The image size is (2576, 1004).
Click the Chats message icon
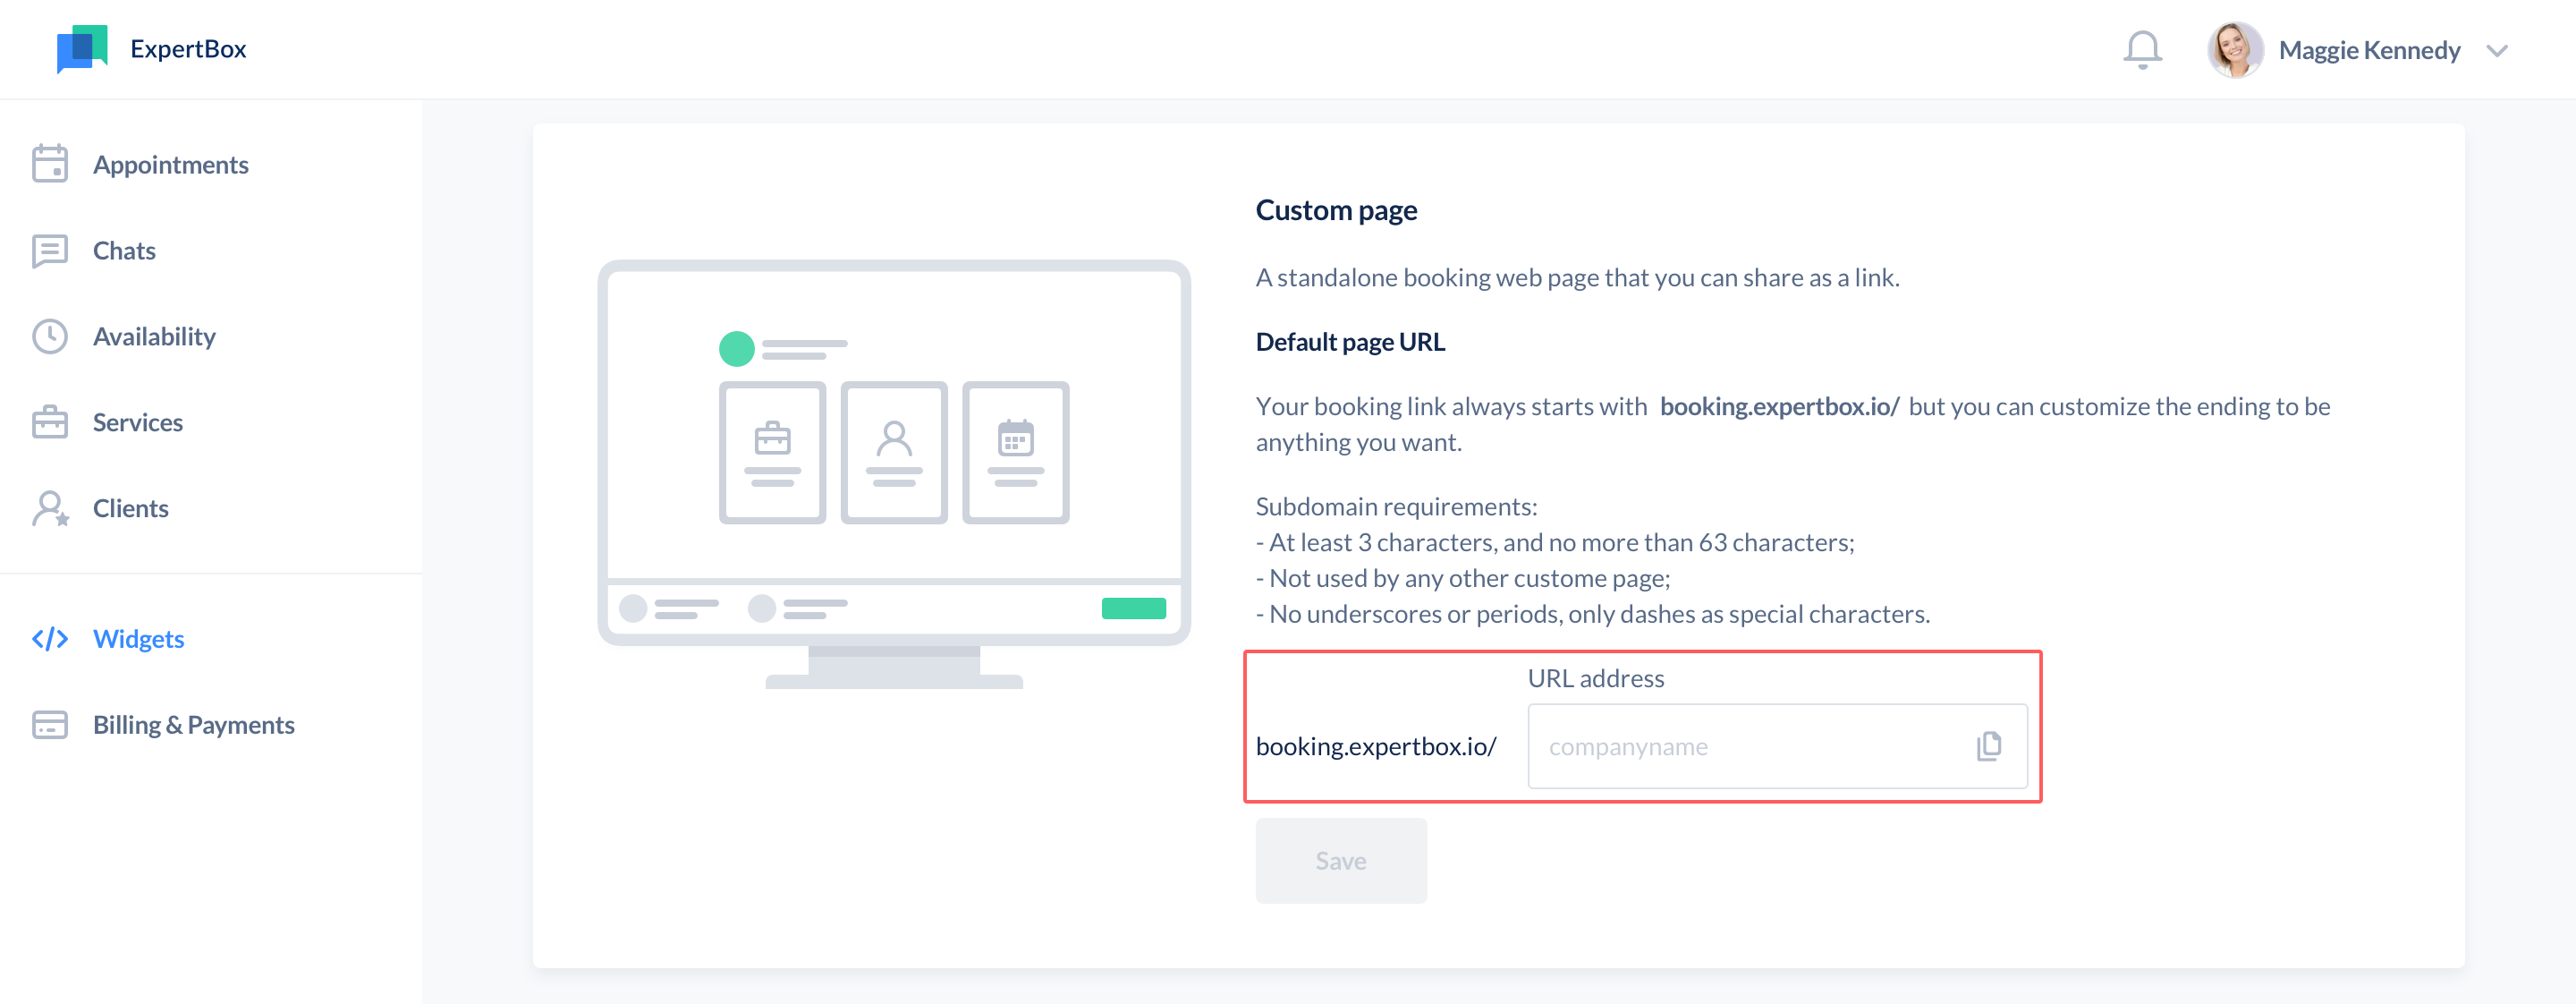coord(49,251)
